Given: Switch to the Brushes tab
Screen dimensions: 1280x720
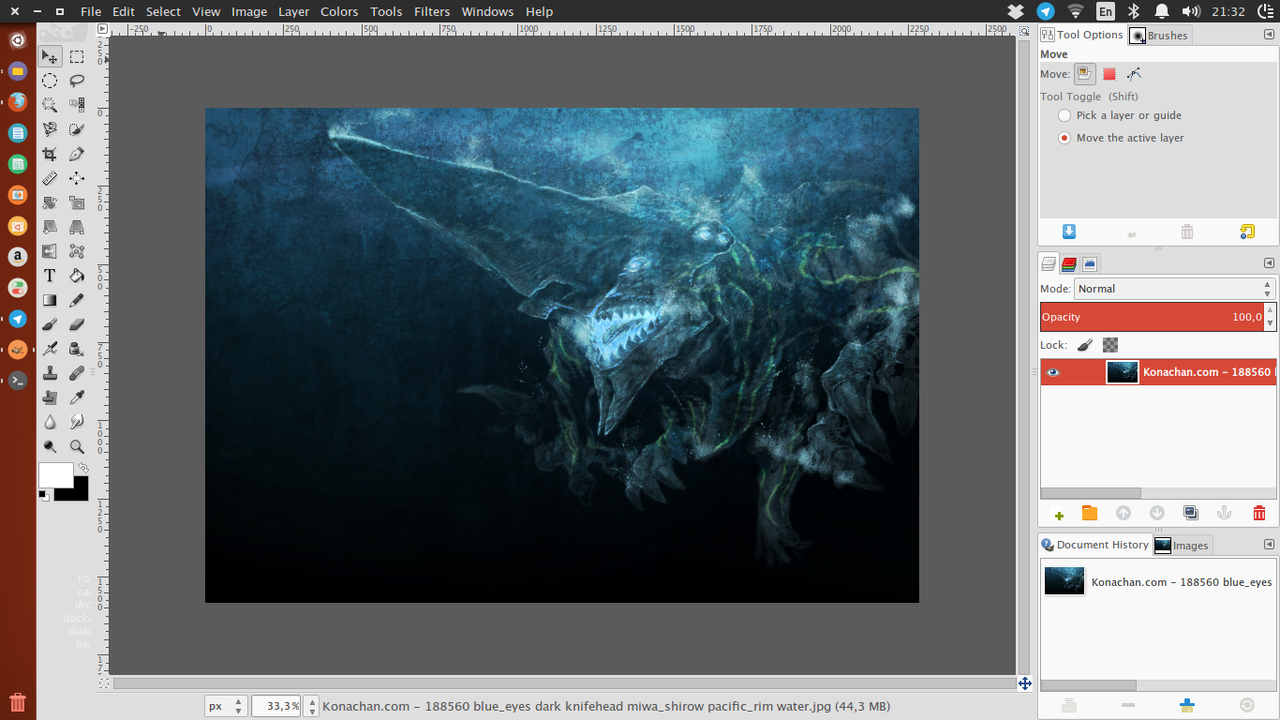Looking at the screenshot, I should (1159, 35).
